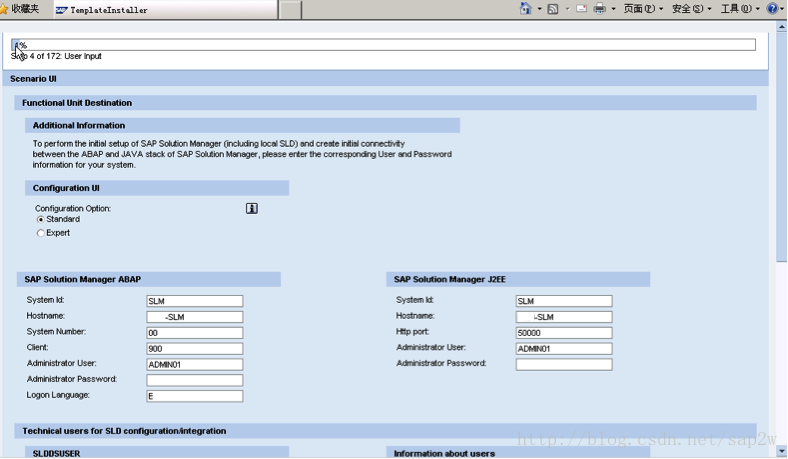Click the Logon Language field
788x459 pixels.
pyautogui.click(x=195, y=396)
